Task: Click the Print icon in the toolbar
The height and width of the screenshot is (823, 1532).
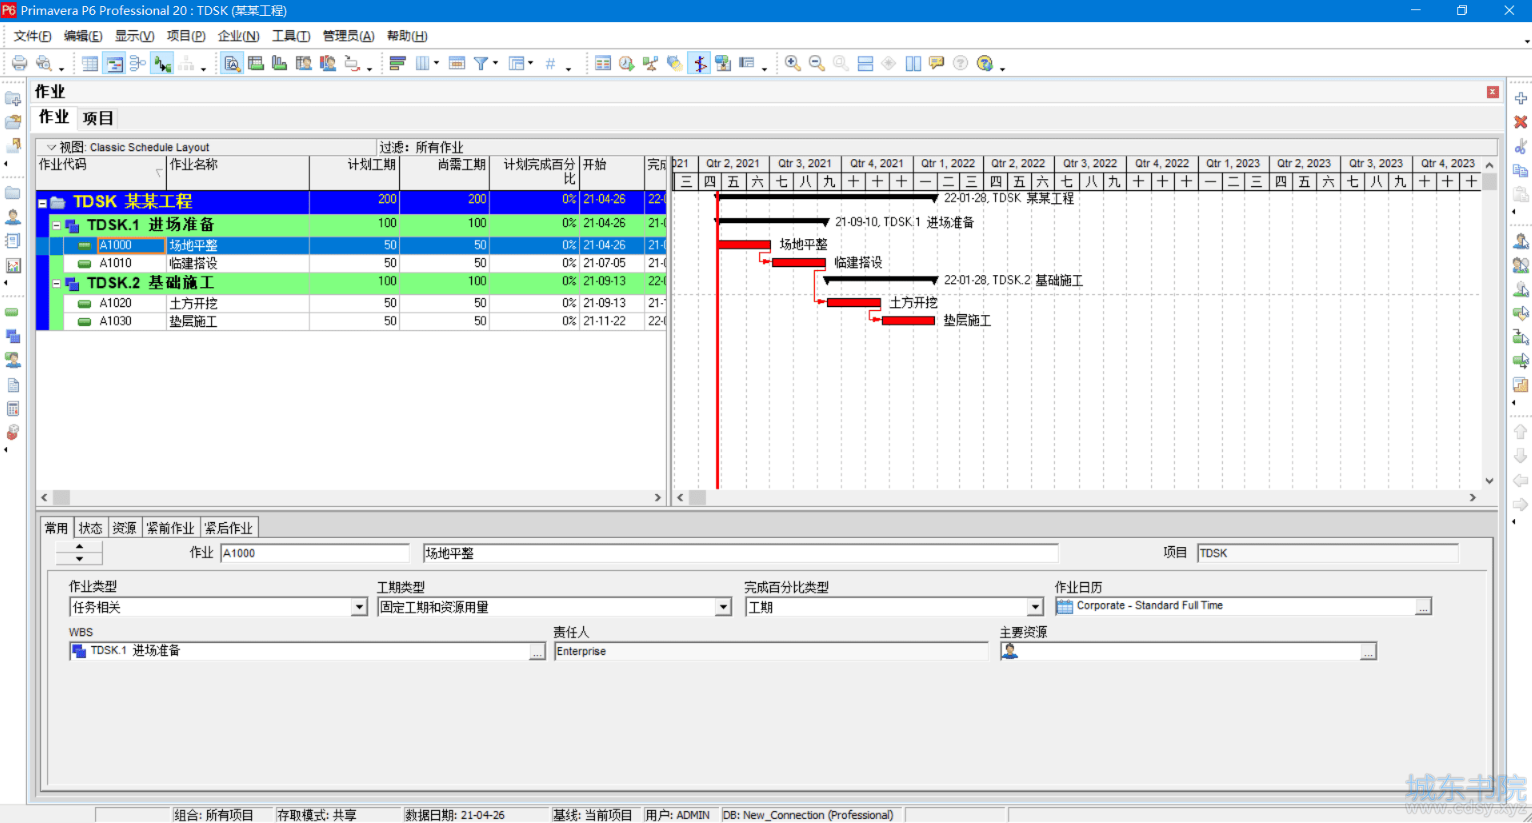Action: [19, 63]
